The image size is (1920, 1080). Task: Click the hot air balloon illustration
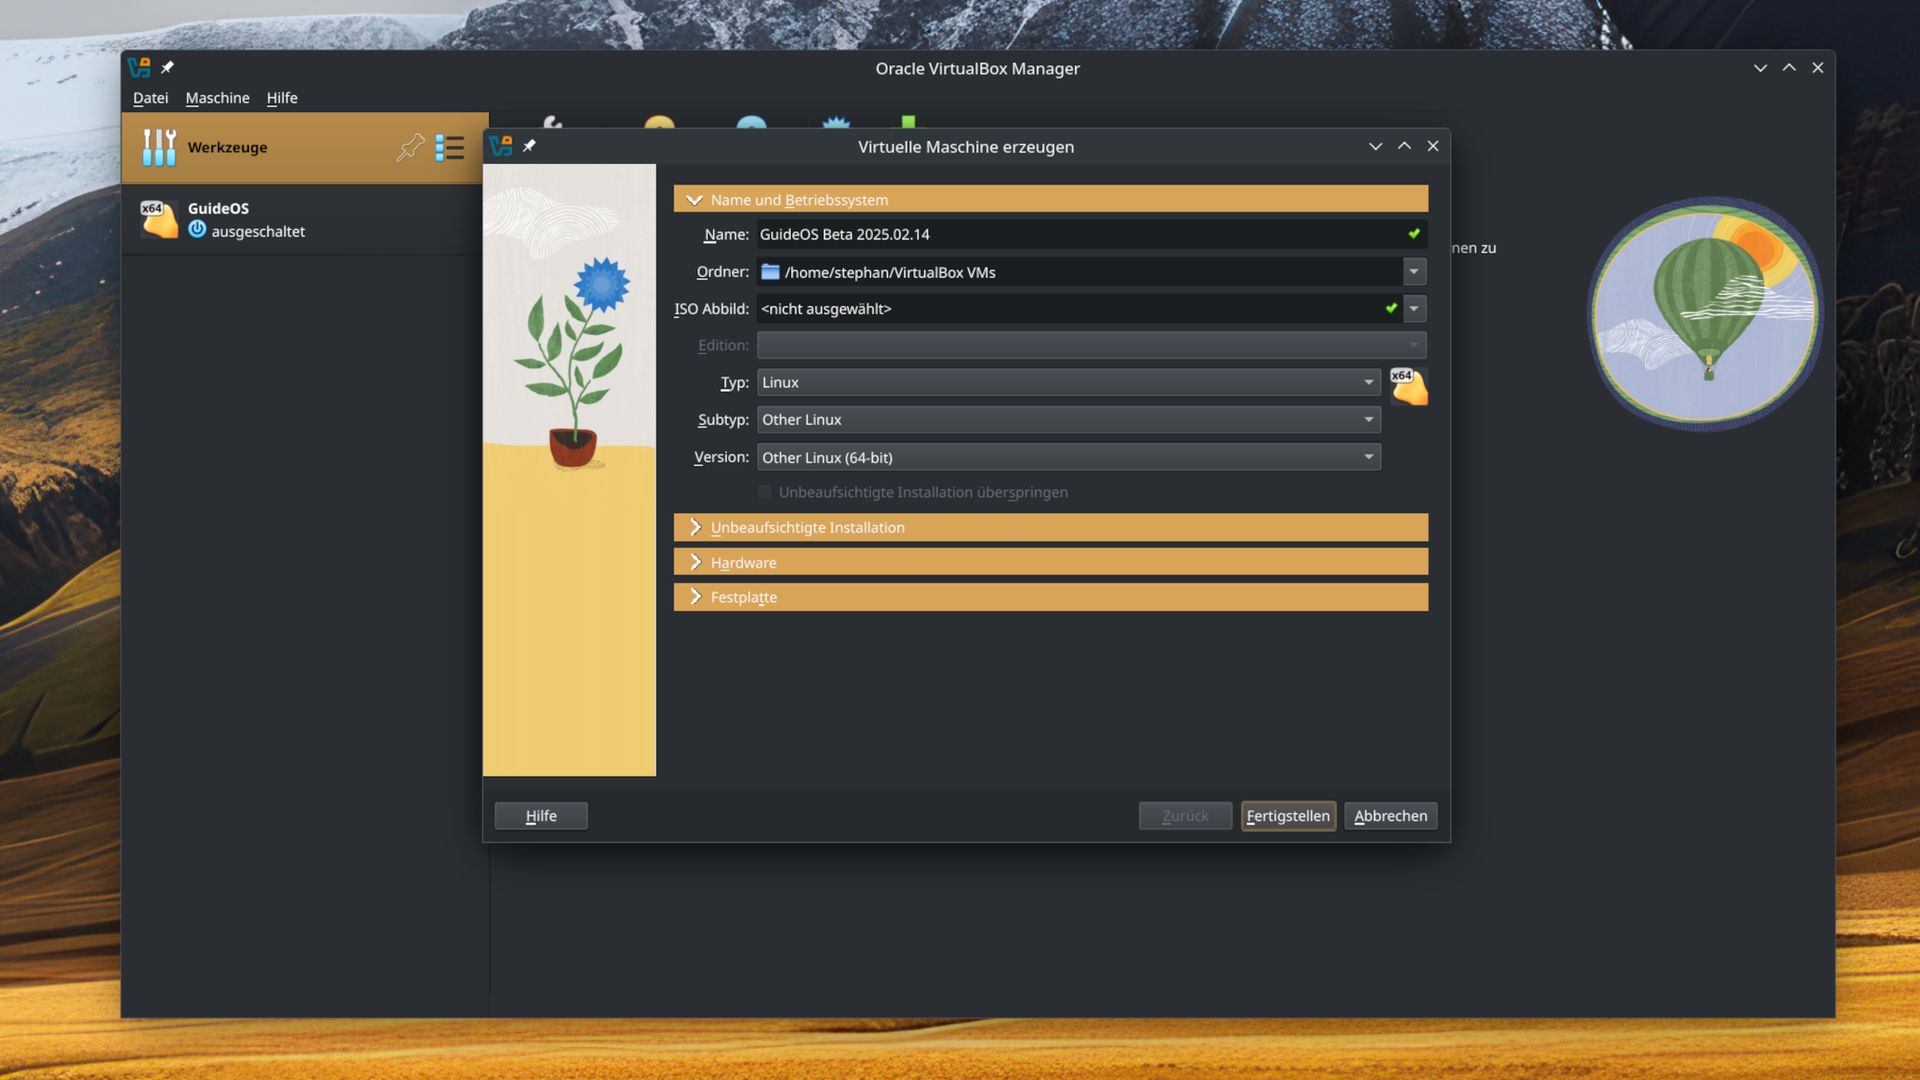[x=1705, y=313]
